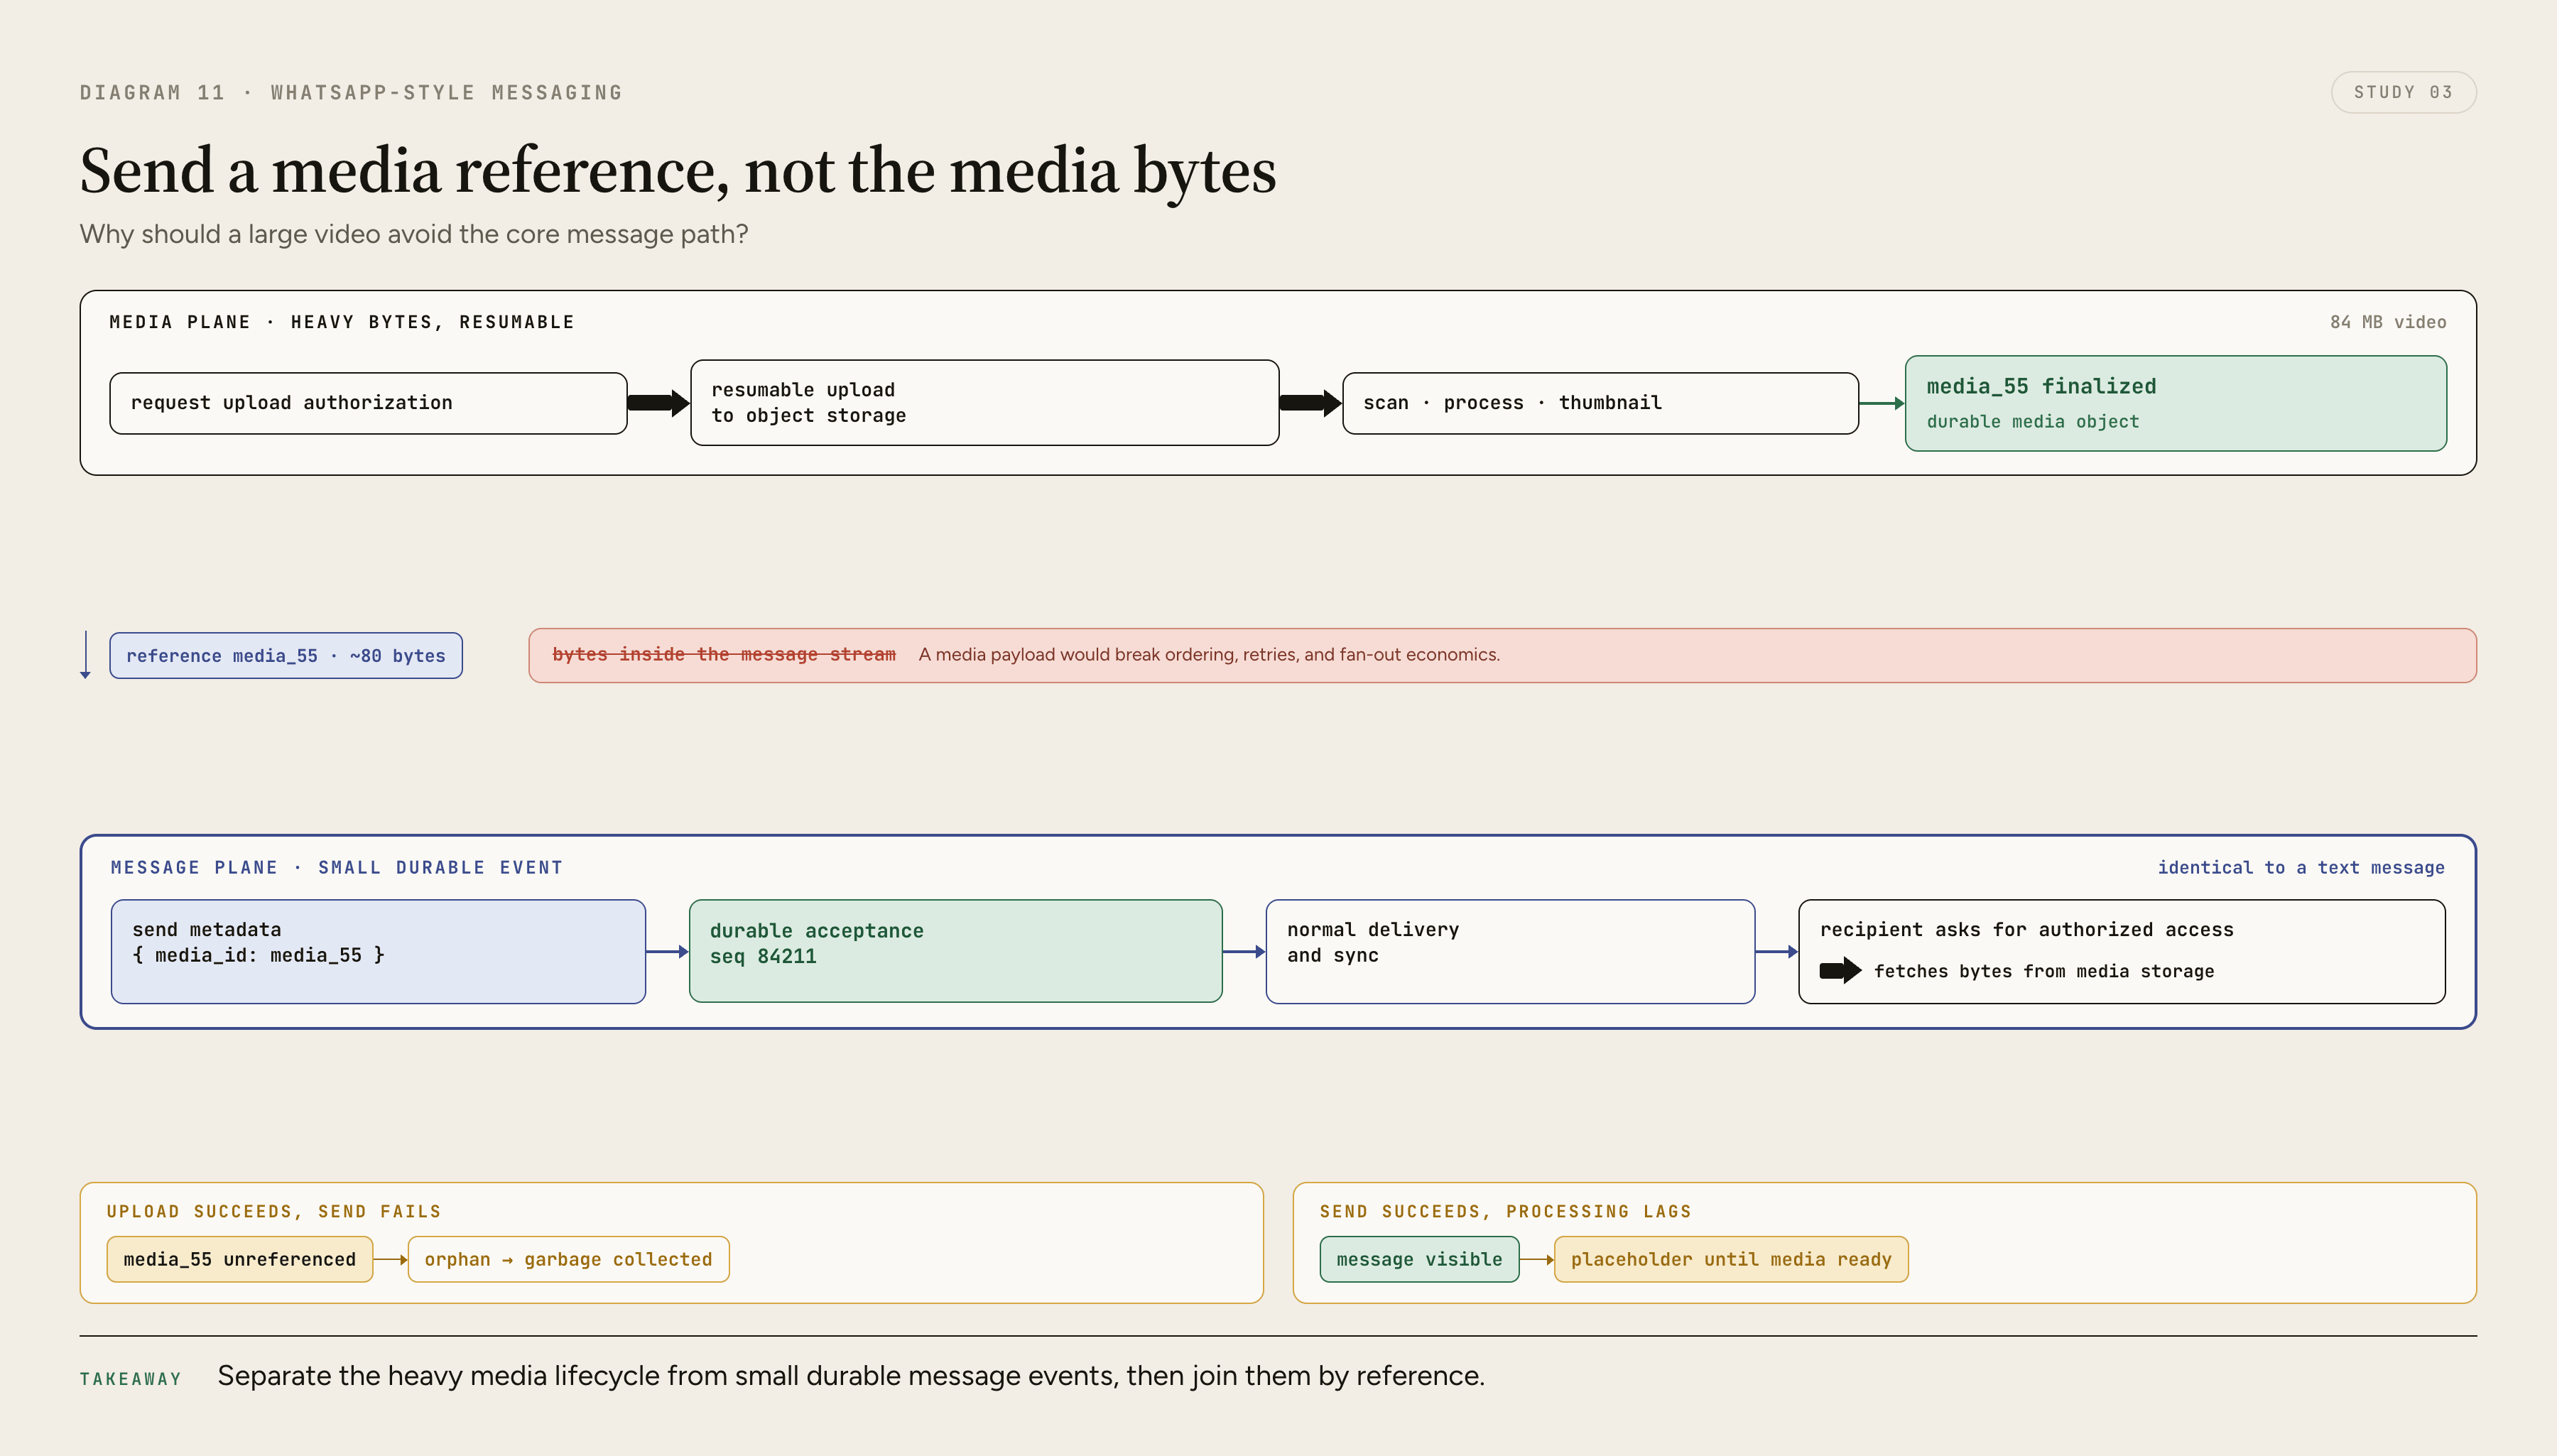Click the arrow between durable acceptance and normal delivery
The height and width of the screenshot is (1456, 2557).
tap(1244, 952)
